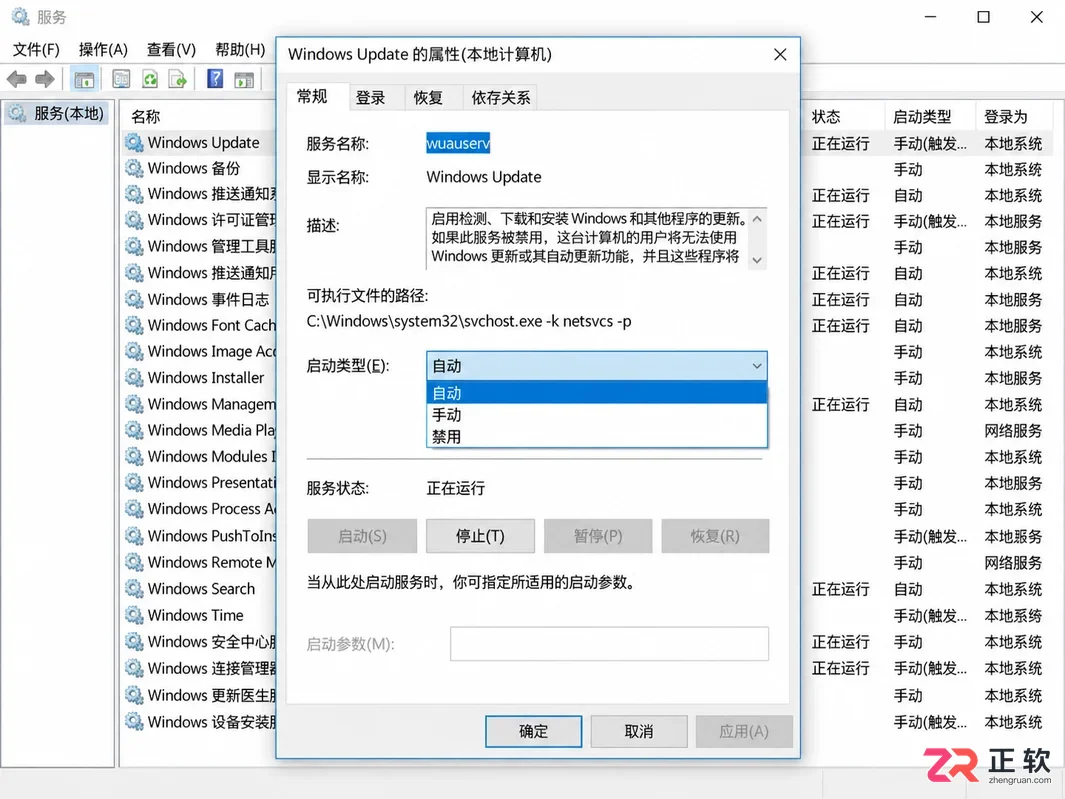Click the gear icon beside Windows Remote Management service
Viewport: 1065px width, 799px height.
pos(134,563)
